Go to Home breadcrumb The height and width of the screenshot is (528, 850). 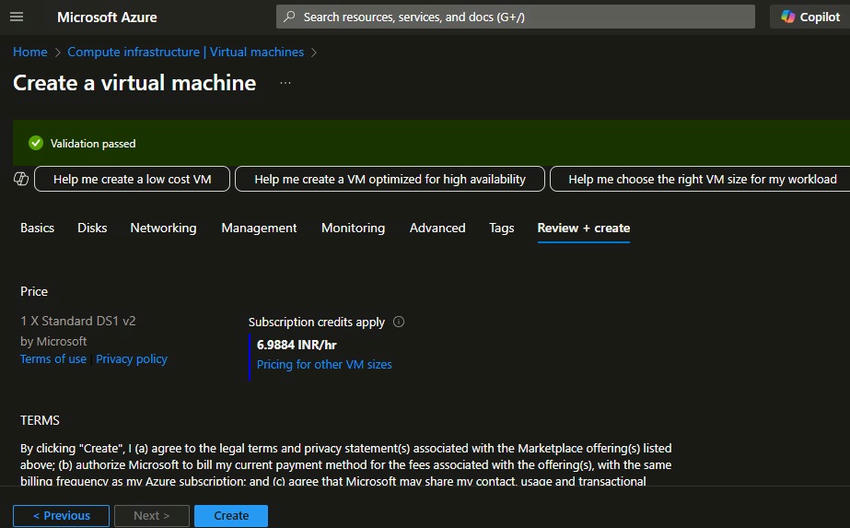tap(30, 52)
